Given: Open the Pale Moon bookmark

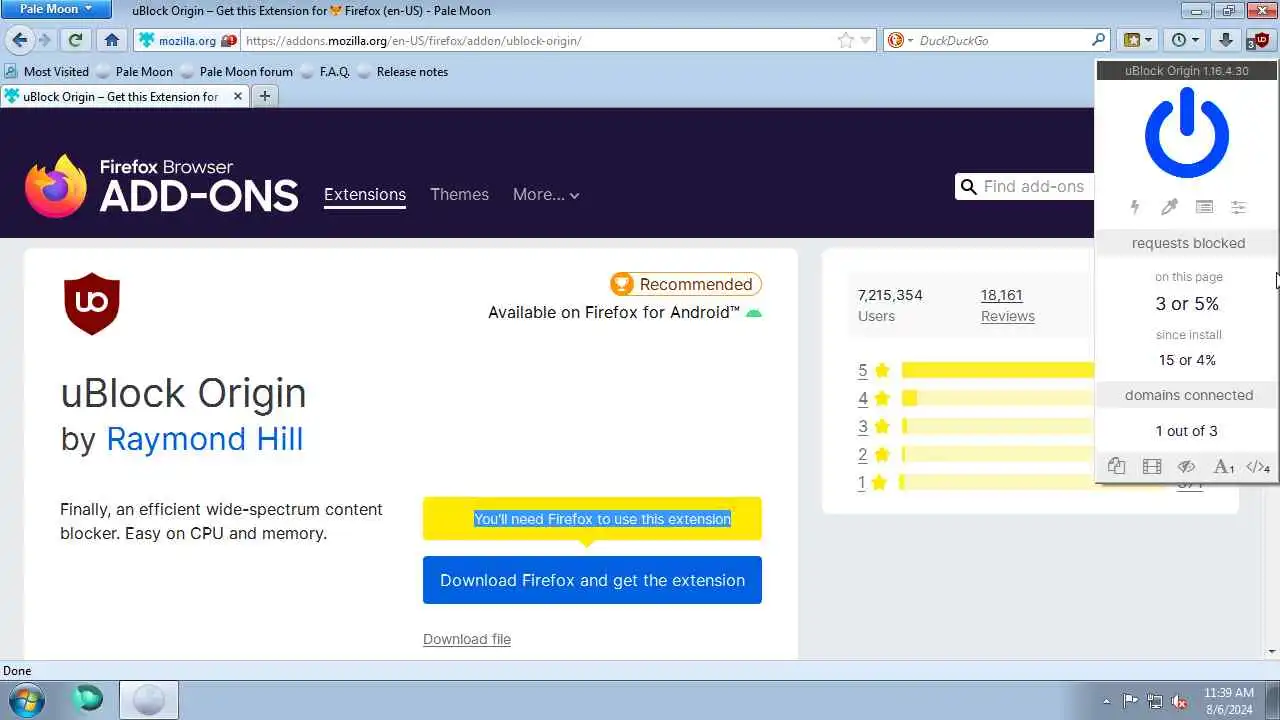Looking at the screenshot, I should tap(134, 71).
